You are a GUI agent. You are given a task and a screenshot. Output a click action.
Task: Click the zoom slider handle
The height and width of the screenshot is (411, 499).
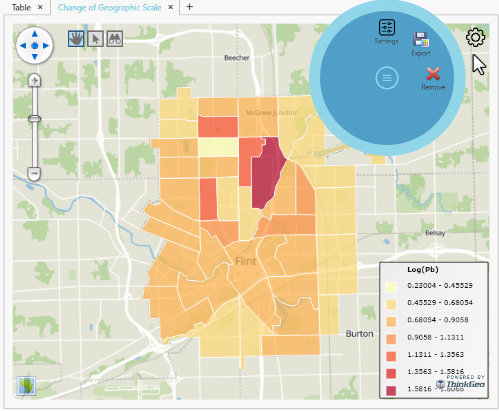pyautogui.click(x=34, y=119)
